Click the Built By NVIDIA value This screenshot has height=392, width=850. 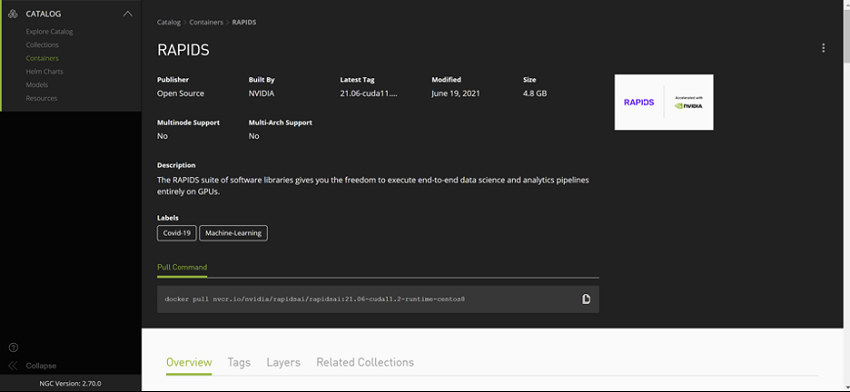click(x=261, y=93)
